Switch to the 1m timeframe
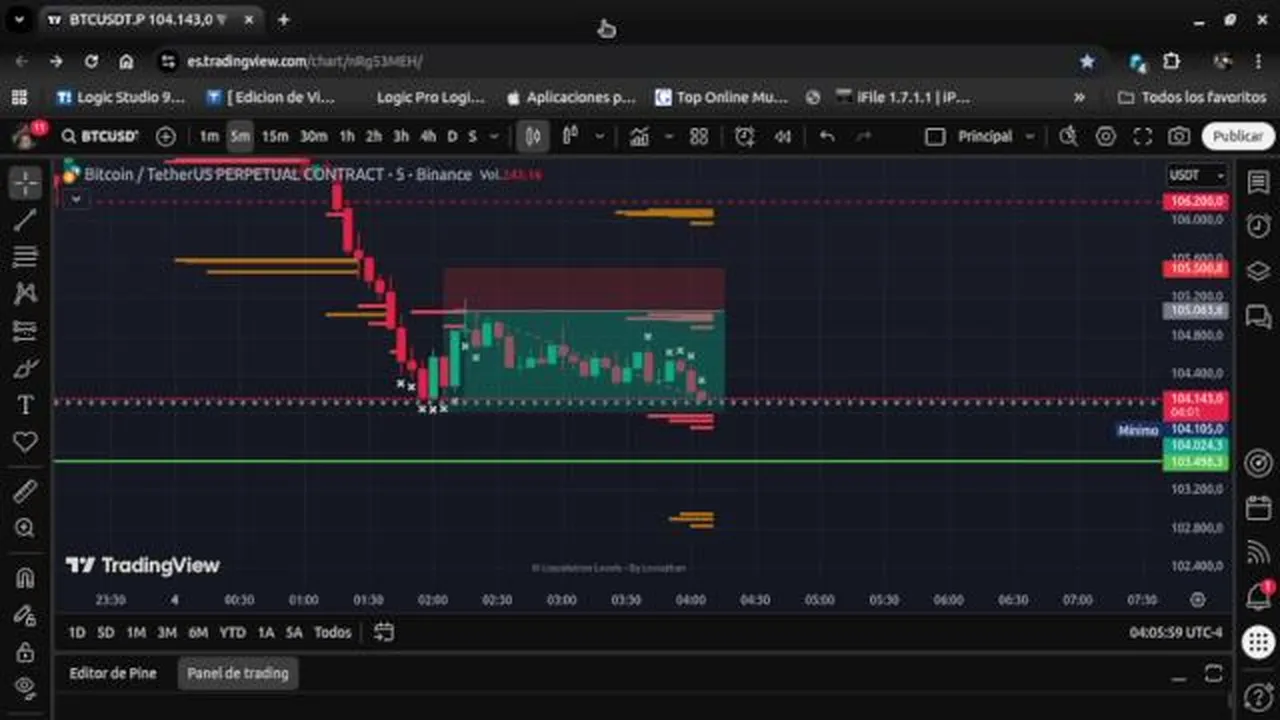The width and height of the screenshot is (1280, 720). pos(208,136)
